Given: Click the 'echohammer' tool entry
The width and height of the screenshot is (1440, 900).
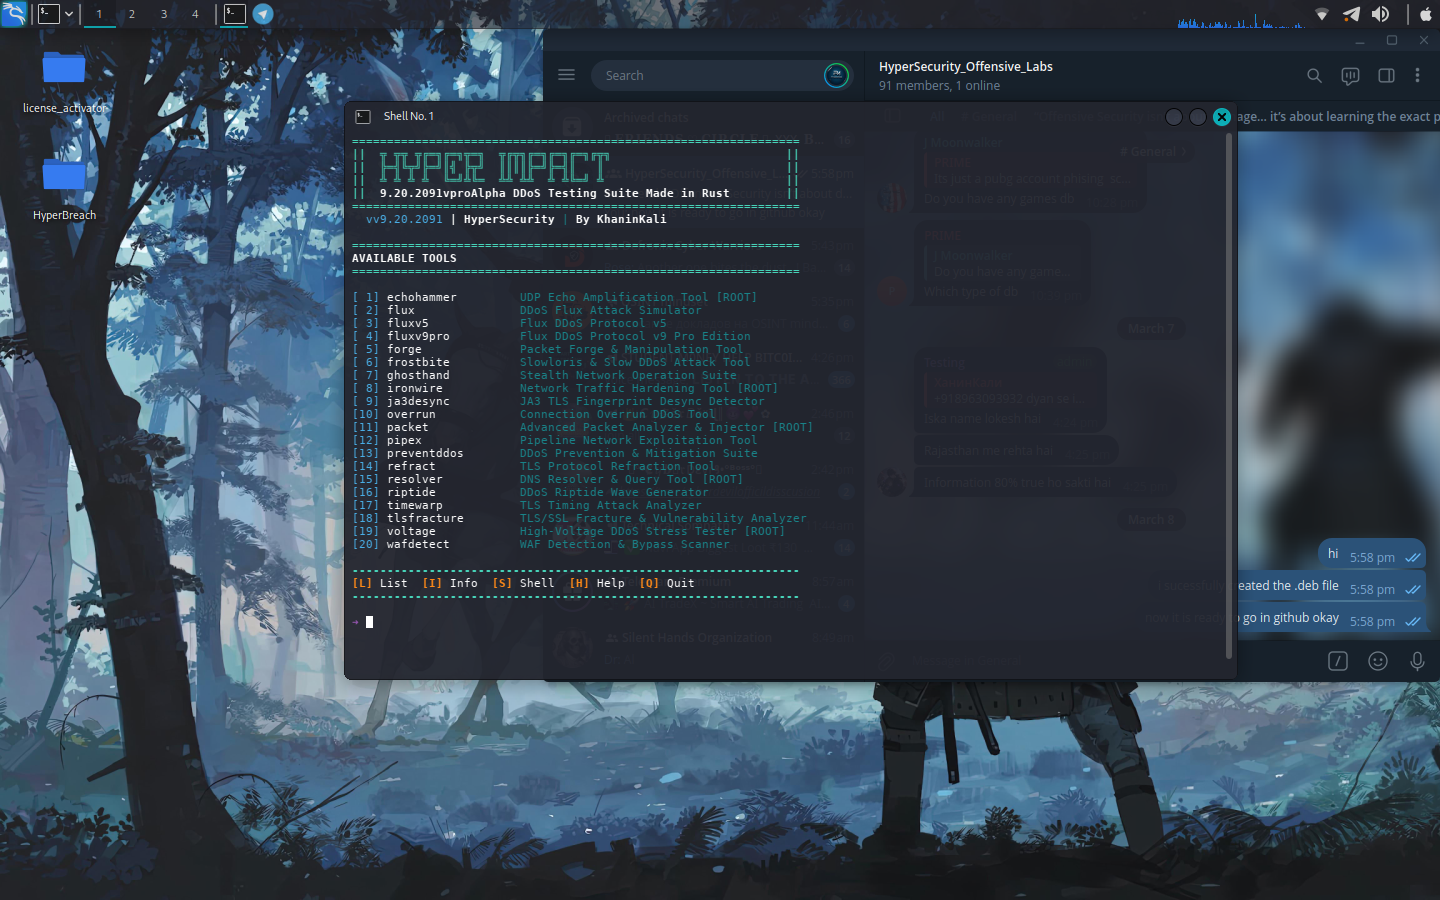Looking at the screenshot, I should tap(421, 298).
